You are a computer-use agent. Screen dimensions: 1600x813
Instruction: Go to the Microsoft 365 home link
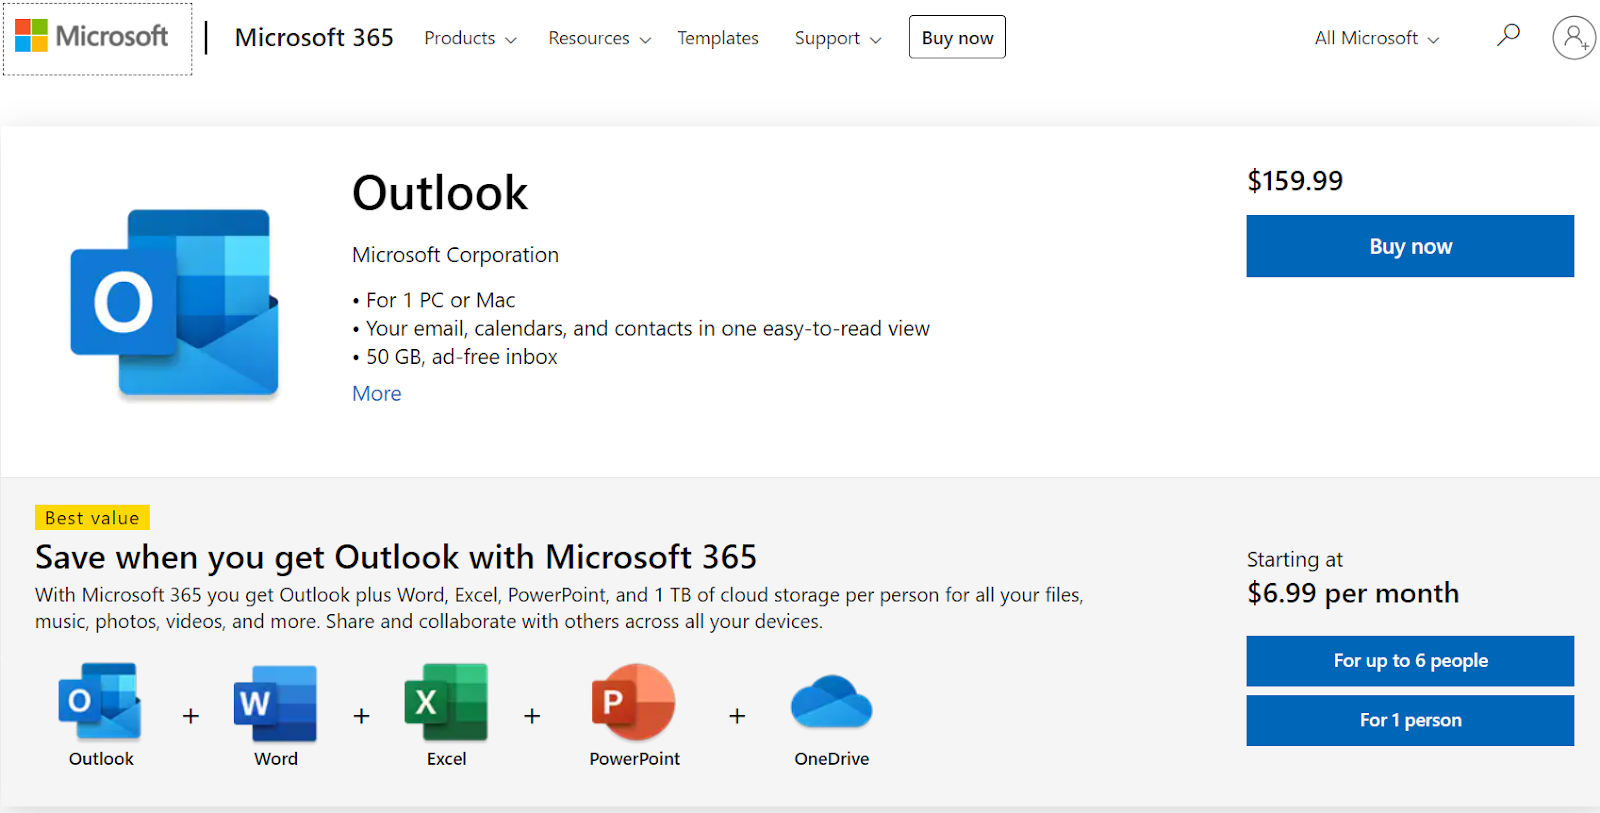(x=314, y=37)
